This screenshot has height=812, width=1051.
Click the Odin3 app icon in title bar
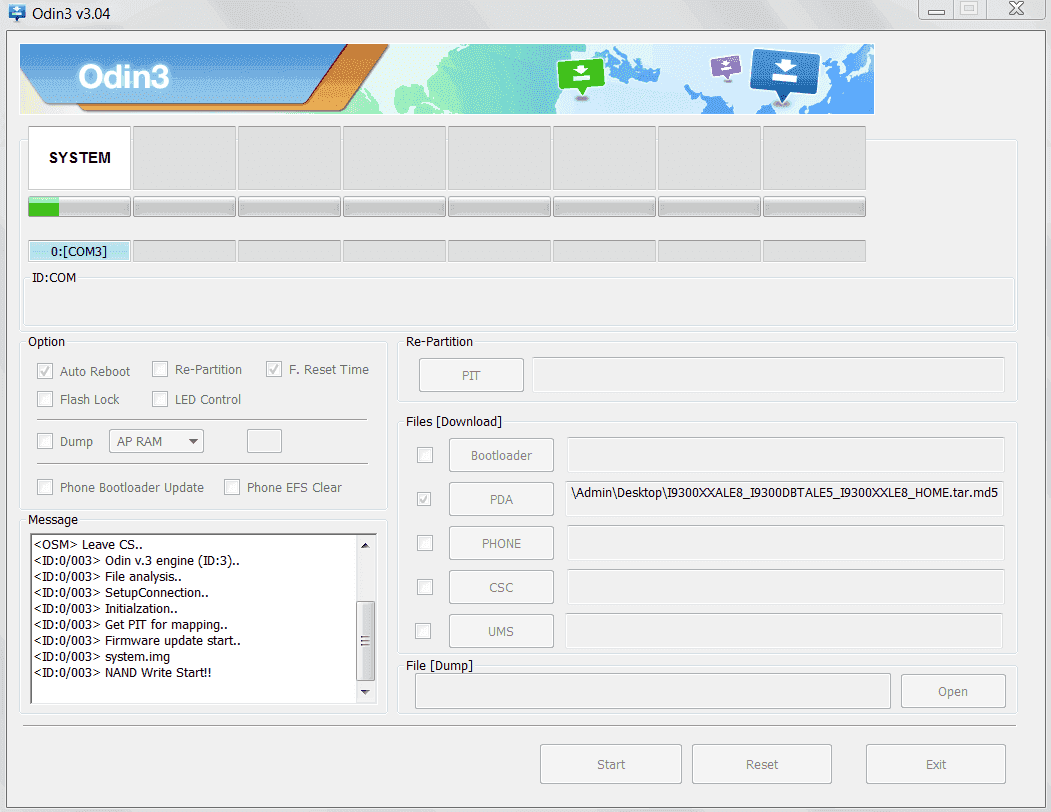coord(17,13)
